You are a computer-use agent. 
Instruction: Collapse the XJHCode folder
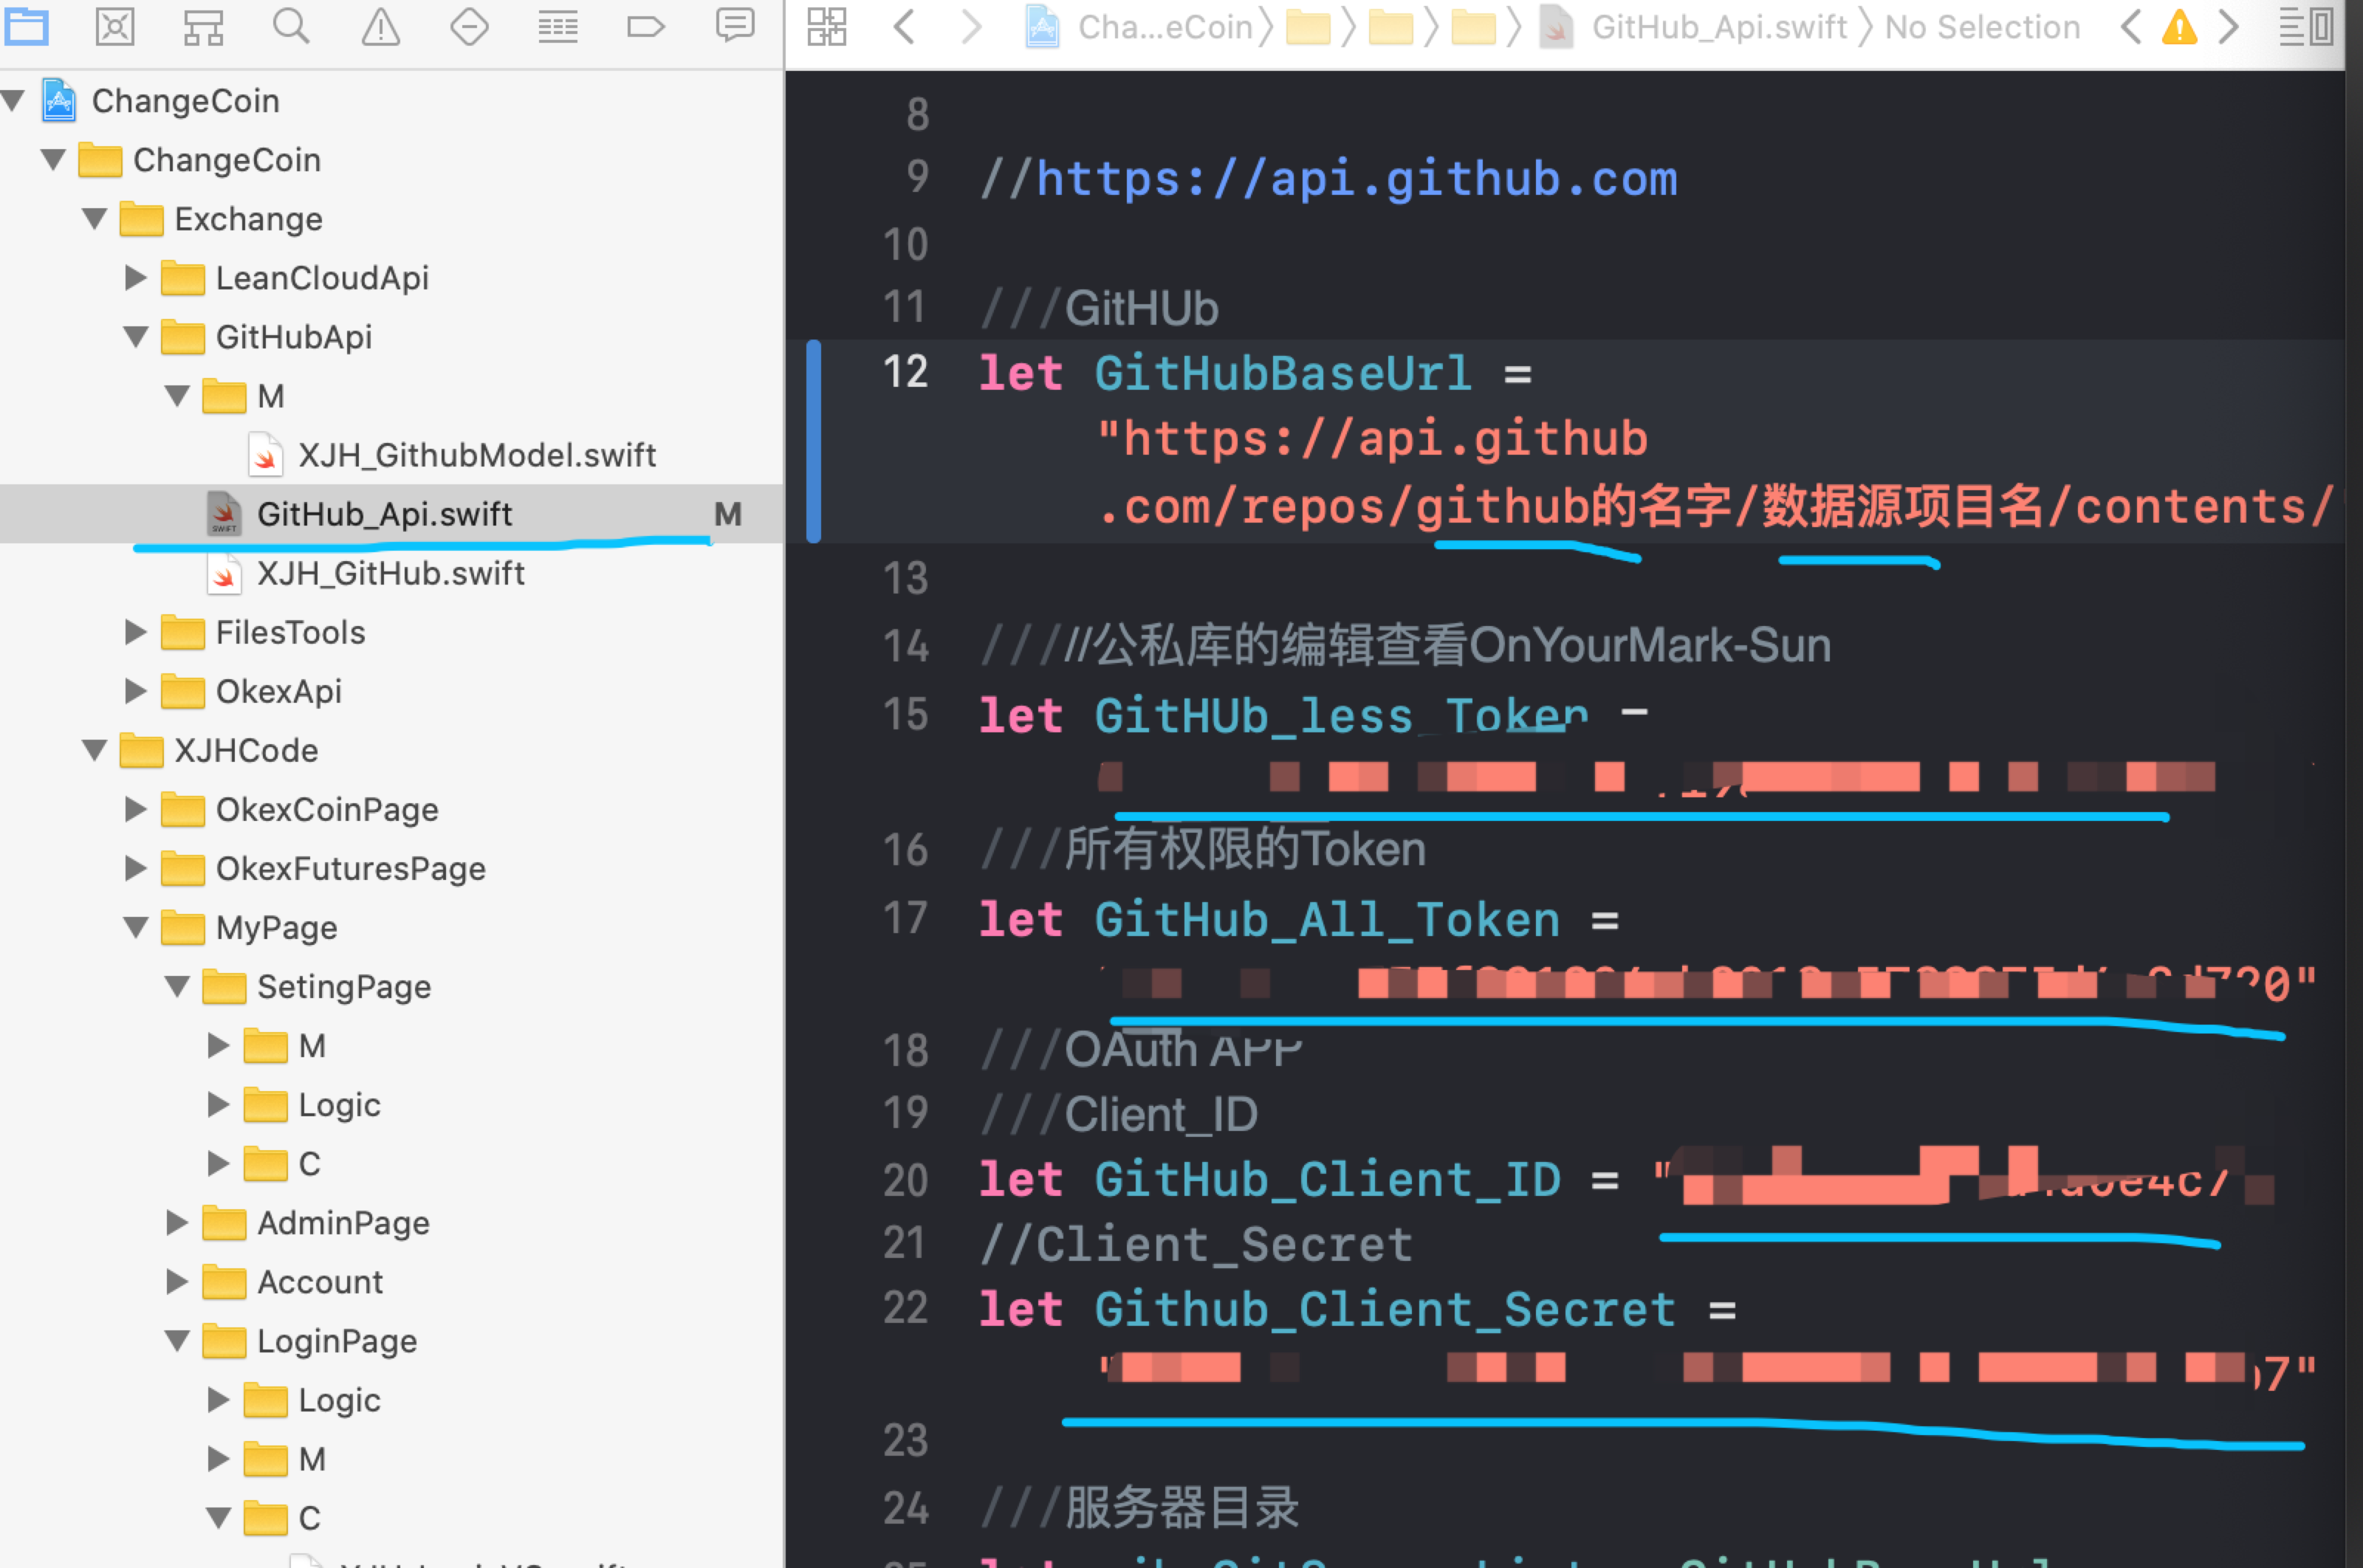point(95,749)
